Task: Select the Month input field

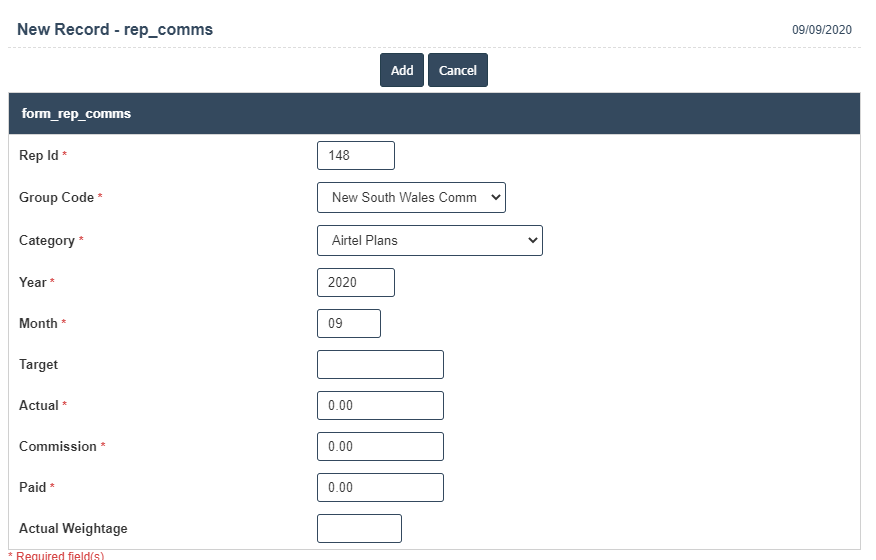Action: click(x=348, y=324)
